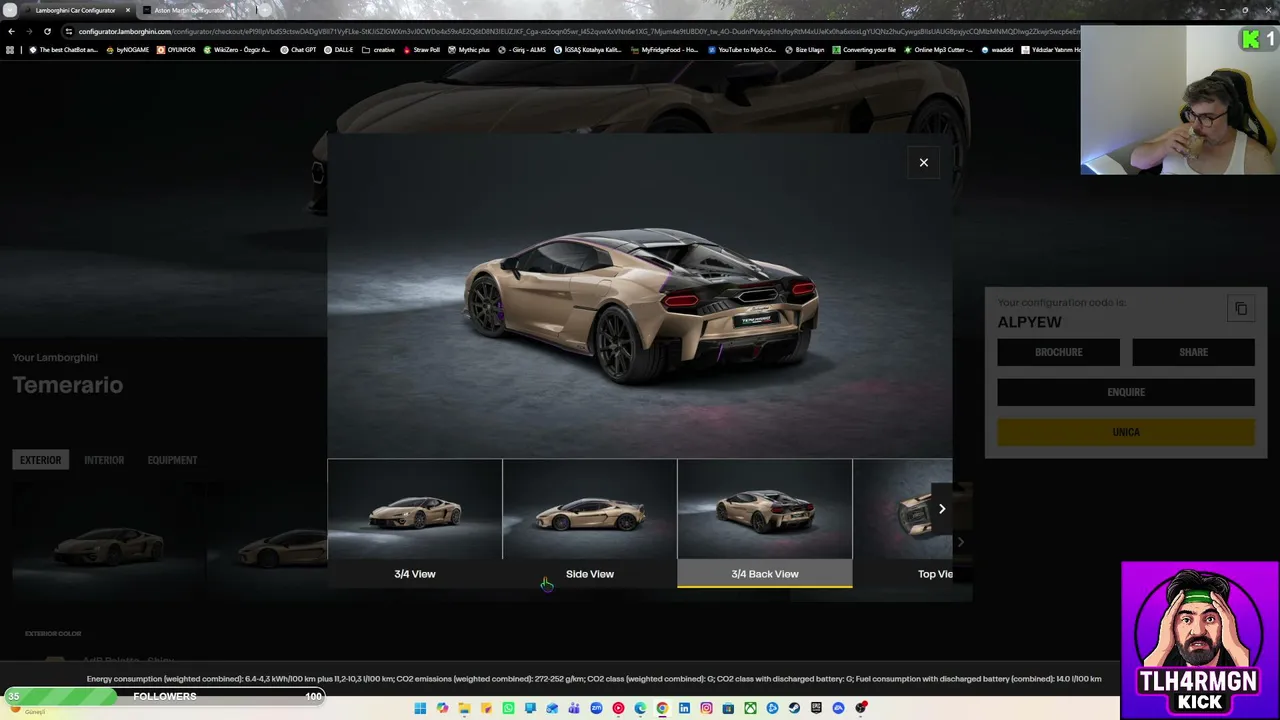Open the Chat GPT bookmark
Screen dimensions: 1280x720
pos(298,50)
